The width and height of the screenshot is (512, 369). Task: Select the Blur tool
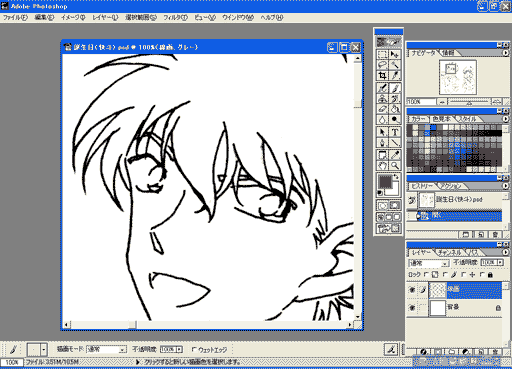pyautogui.click(x=382, y=119)
